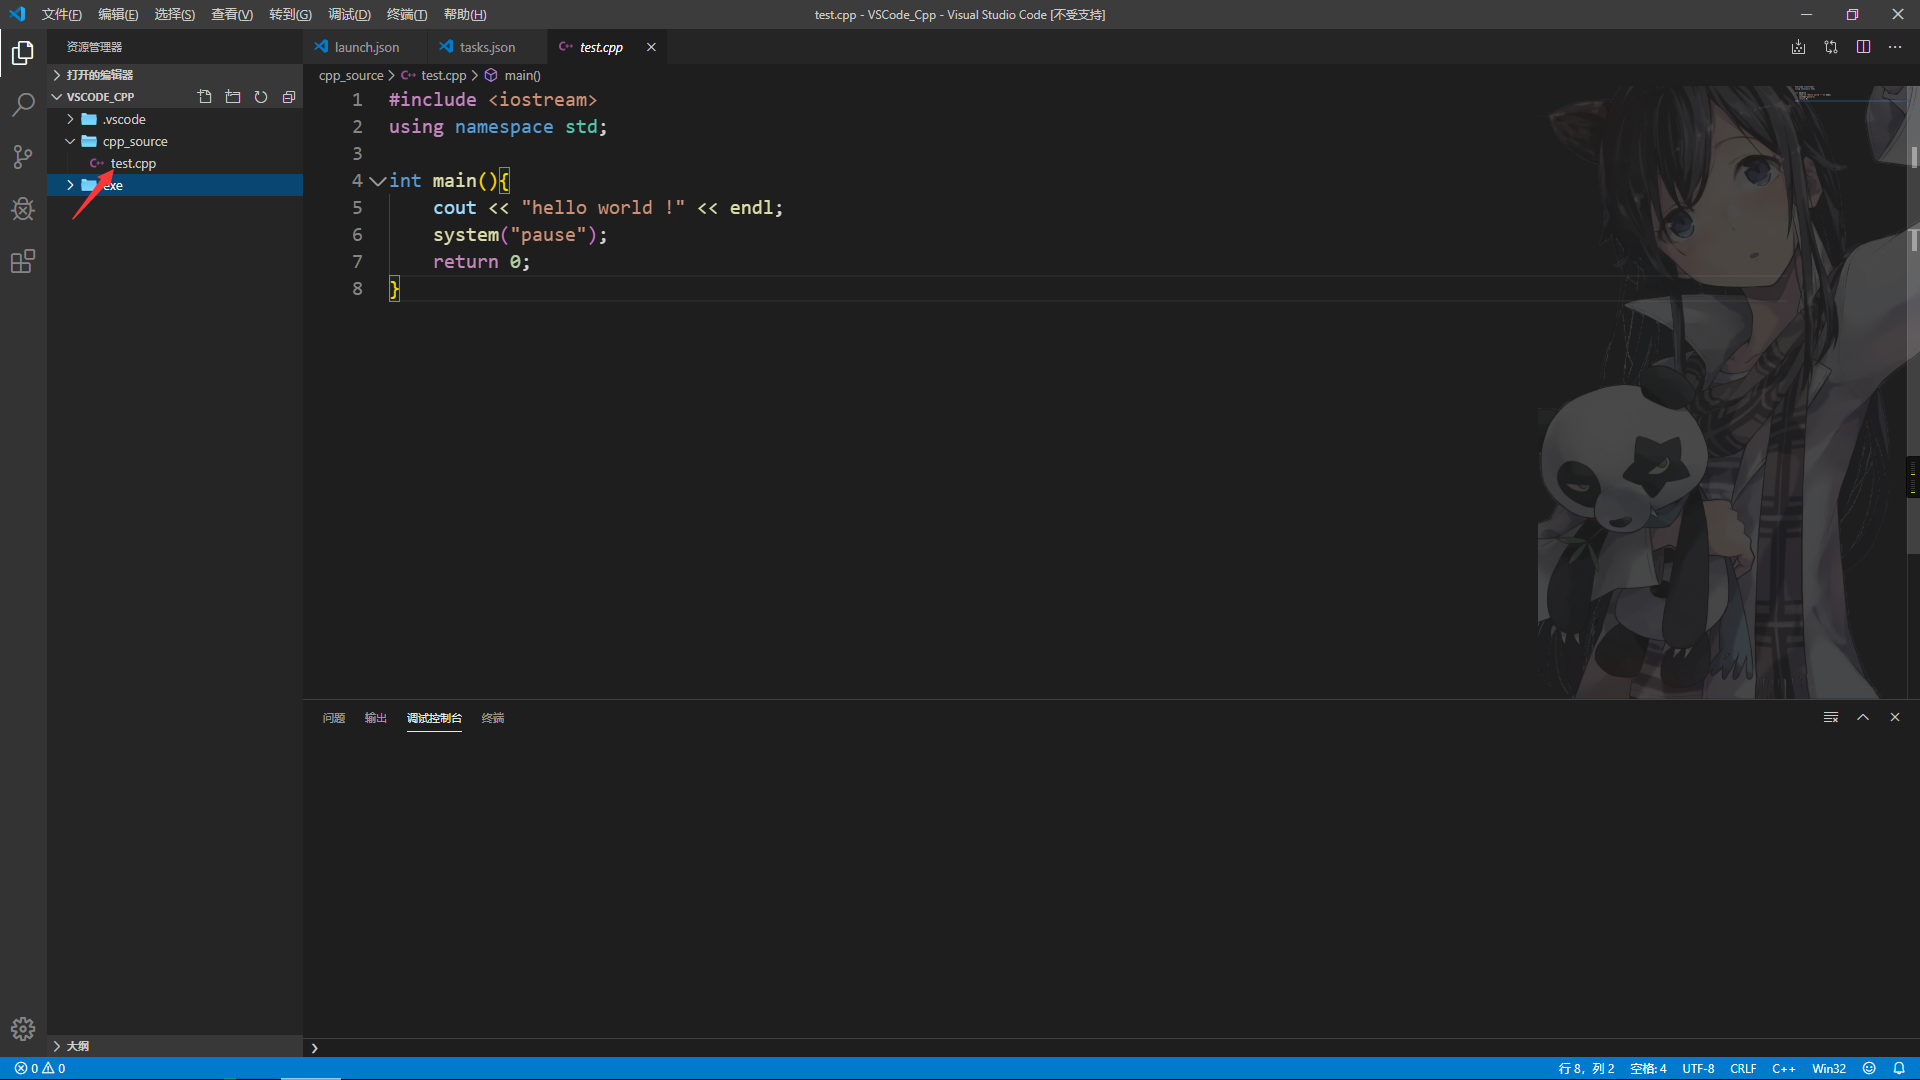This screenshot has width=1920, height=1080.
Task: Open the Source Control view
Action: (23, 157)
